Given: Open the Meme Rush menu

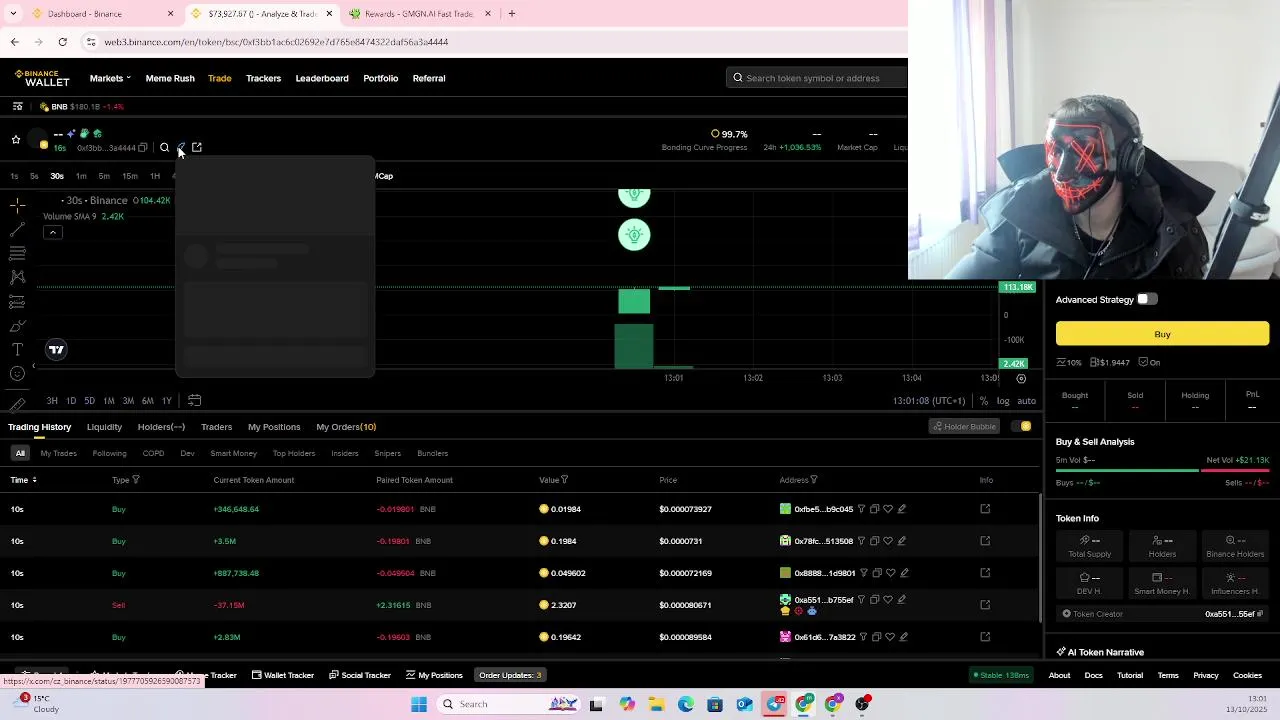Looking at the screenshot, I should [x=170, y=78].
